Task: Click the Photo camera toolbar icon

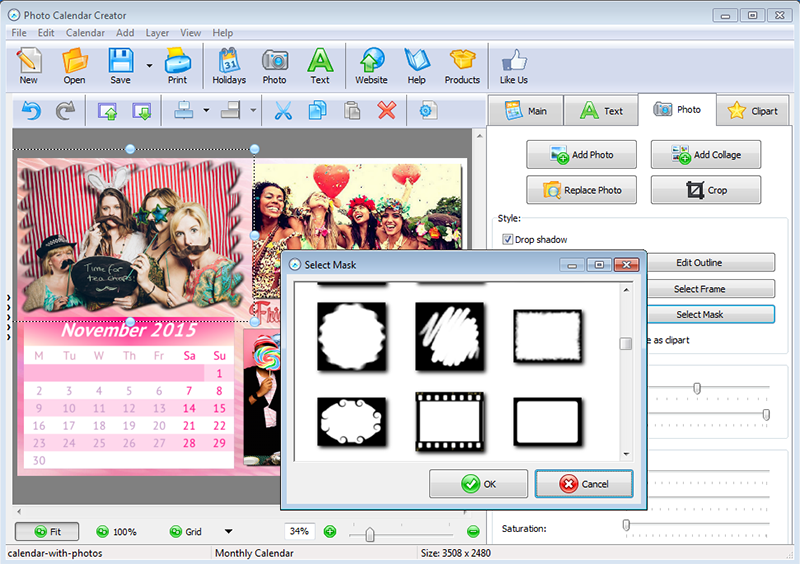Action: 274,66
